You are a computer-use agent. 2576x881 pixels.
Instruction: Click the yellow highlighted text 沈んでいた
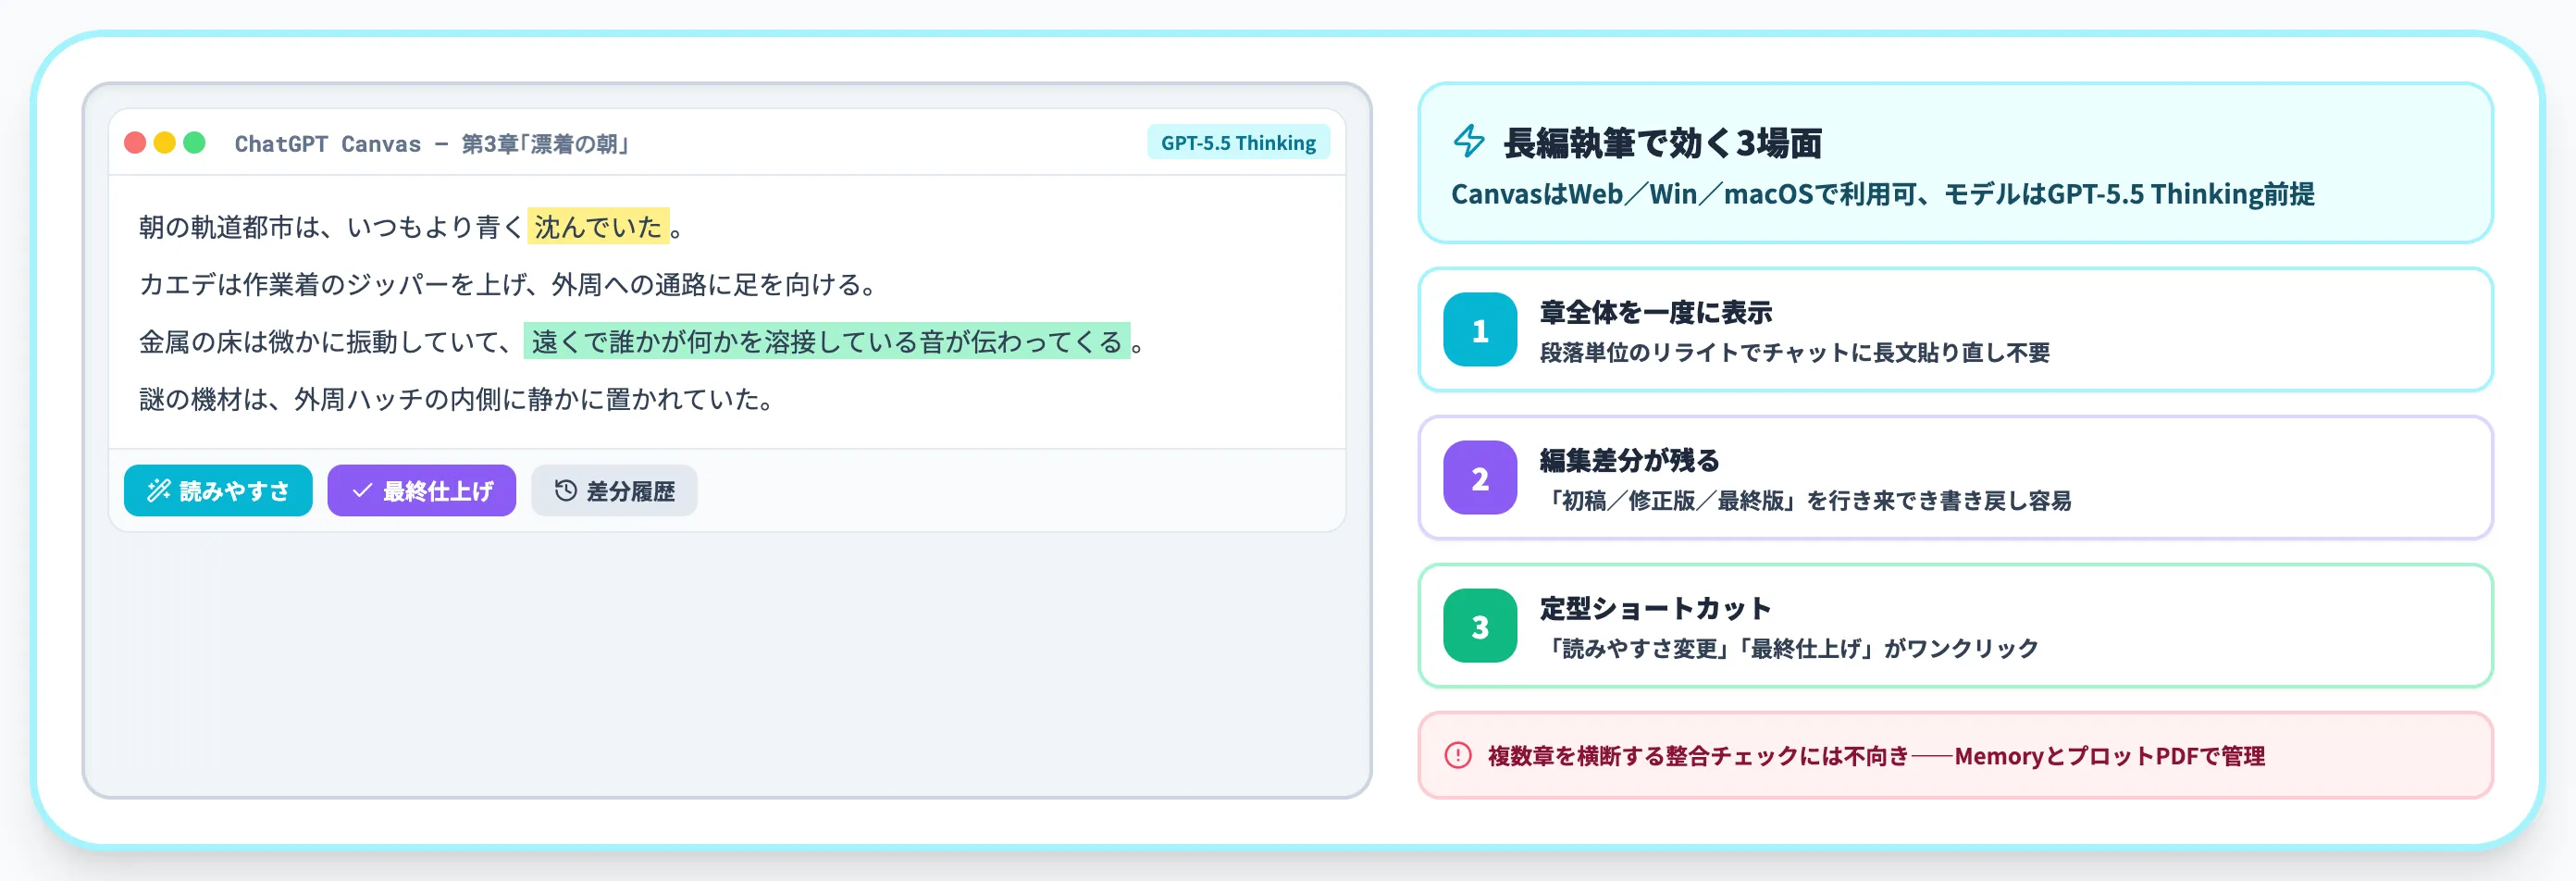coord(598,227)
